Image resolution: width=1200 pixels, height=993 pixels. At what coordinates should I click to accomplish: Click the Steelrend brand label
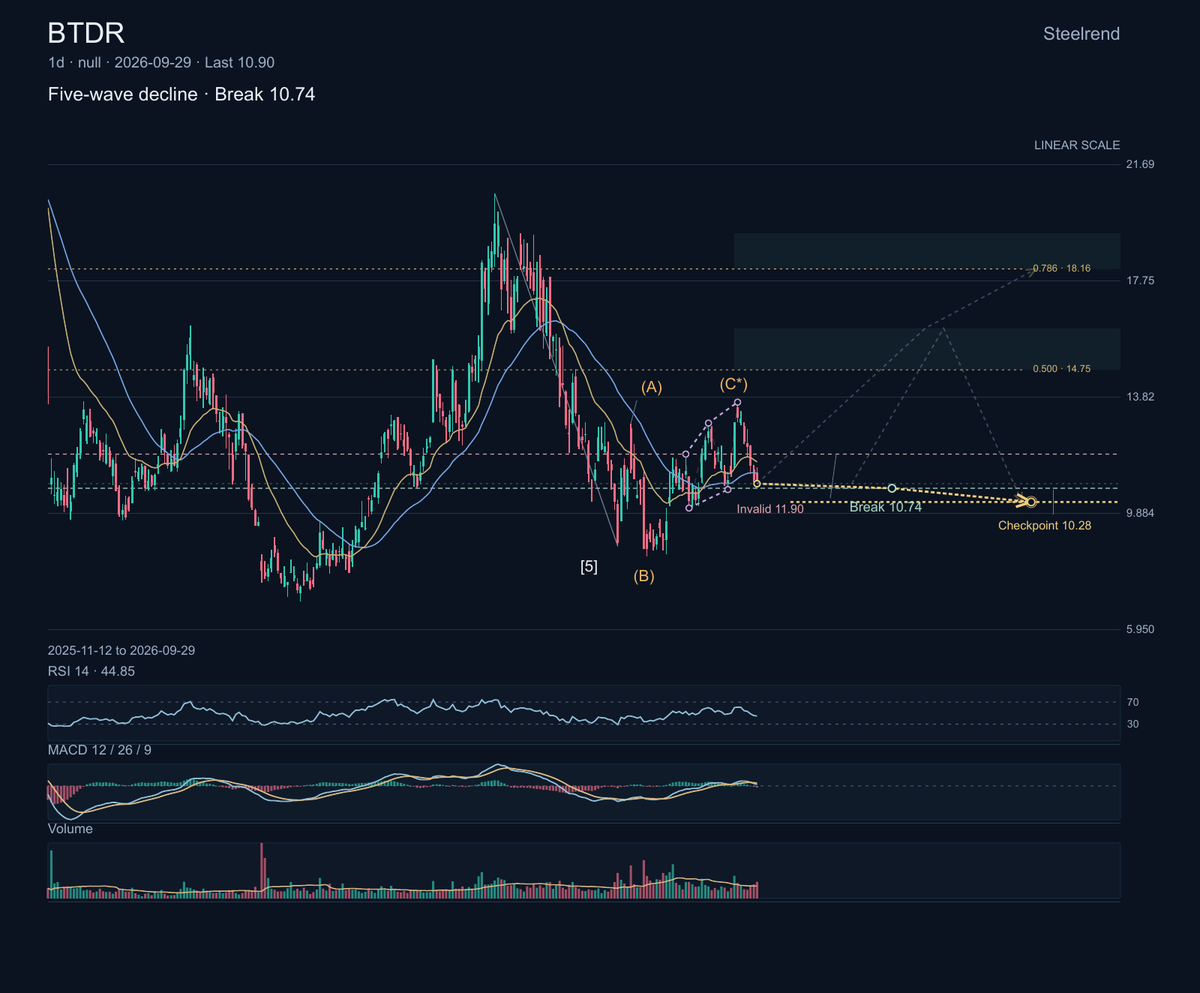[x=1081, y=34]
